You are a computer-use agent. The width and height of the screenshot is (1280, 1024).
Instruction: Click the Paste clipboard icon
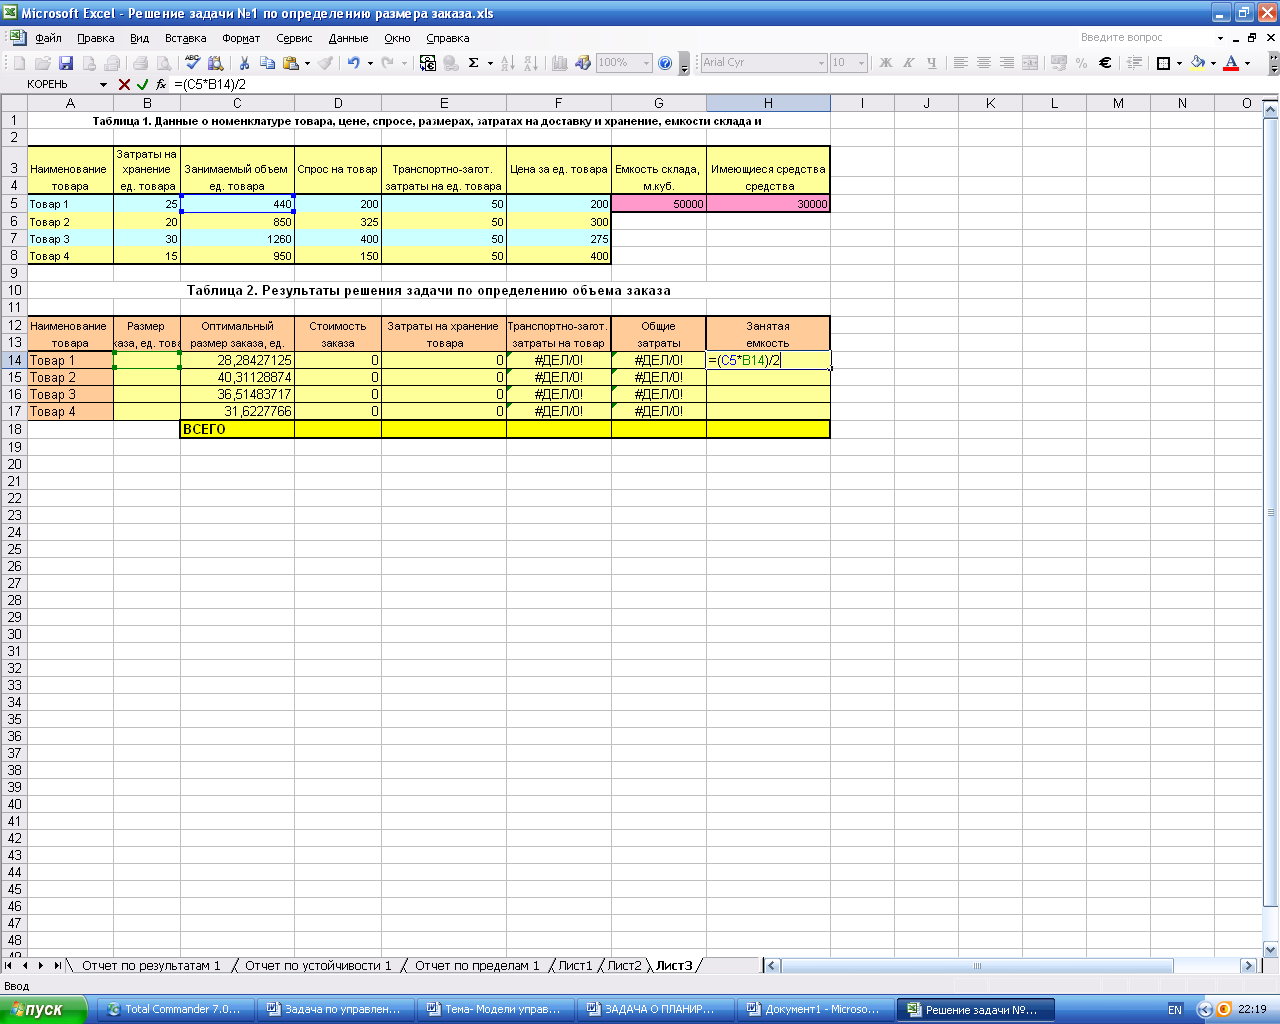coord(291,62)
